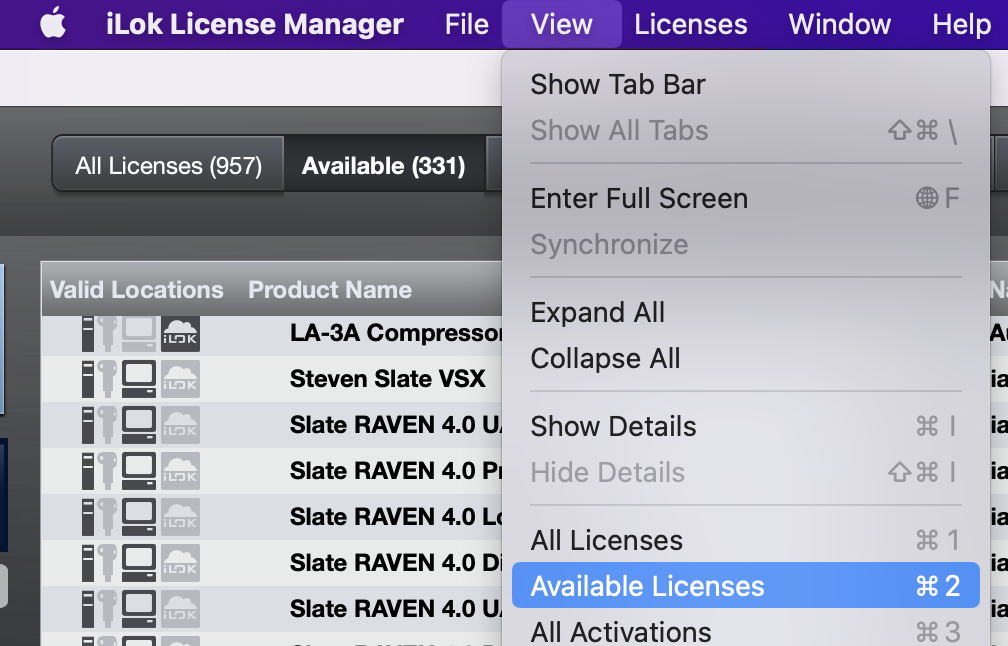Viewport: 1008px width, 646px height.
Task: Select the highlighted Available Licenses menu item
Action: pyautogui.click(x=746, y=586)
